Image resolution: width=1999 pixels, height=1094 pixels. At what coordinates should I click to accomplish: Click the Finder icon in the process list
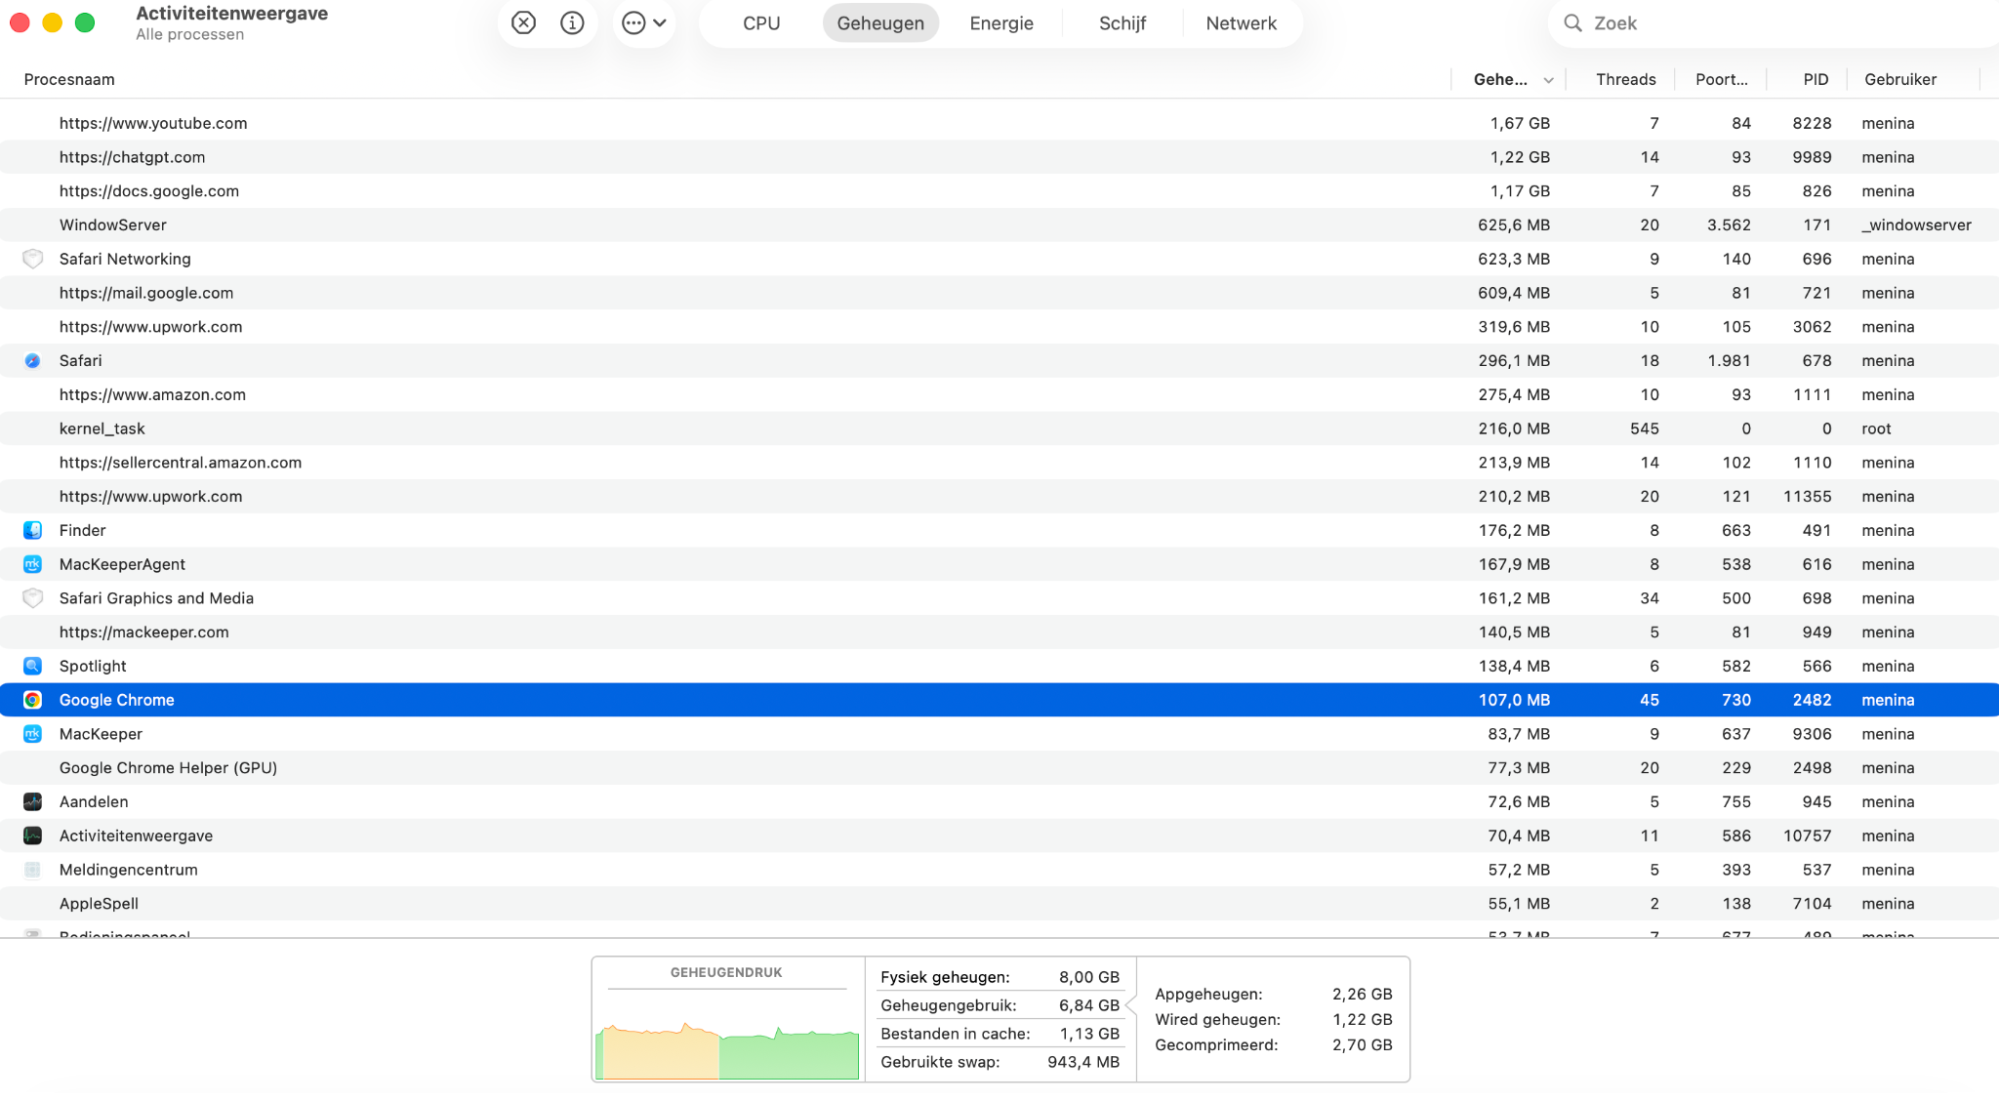point(32,530)
